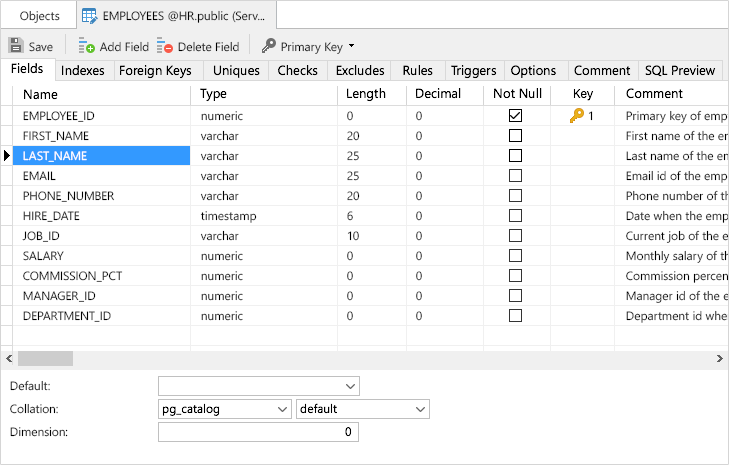This screenshot has width=729, height=465.
Task: Tick Not Null for PHONE_NUMBER
Action: coord(515,195)
